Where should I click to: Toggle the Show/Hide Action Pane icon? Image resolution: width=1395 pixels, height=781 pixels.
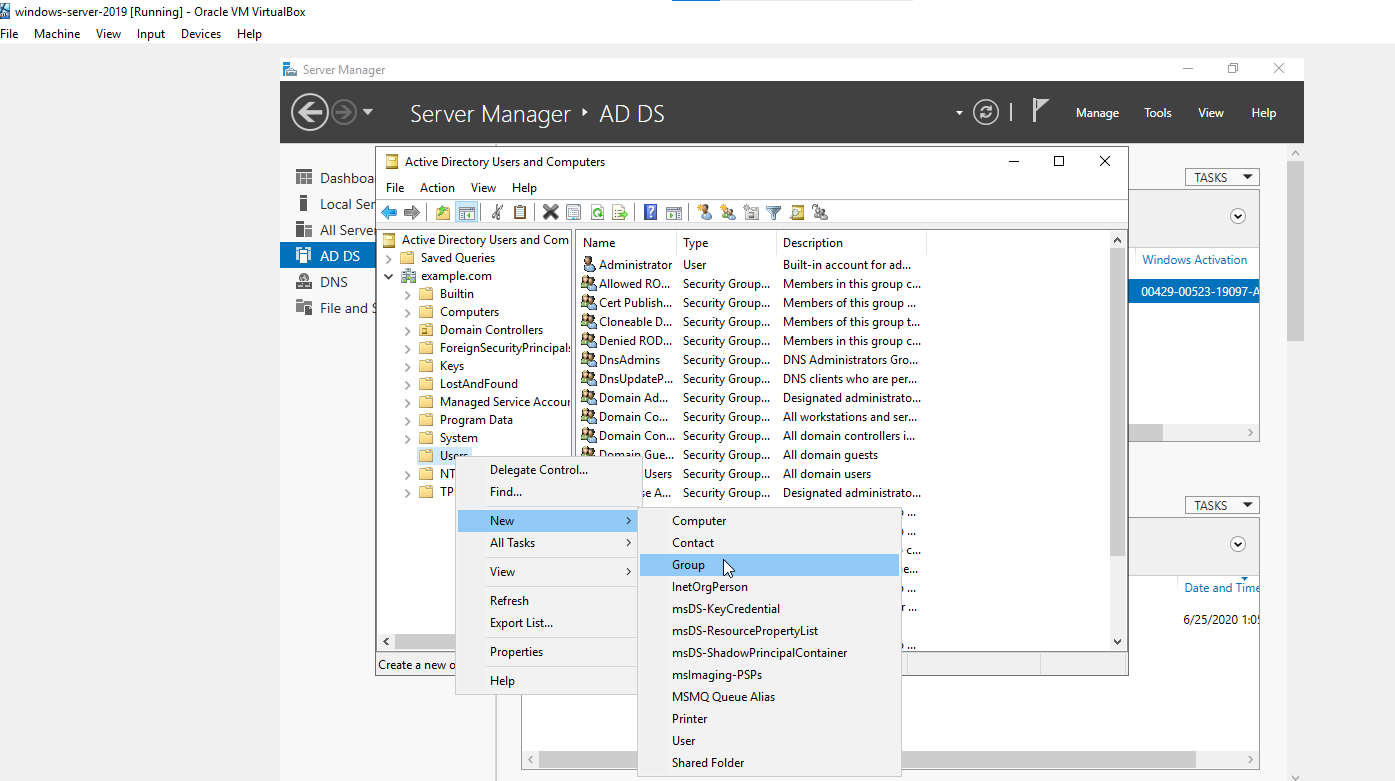674,212
